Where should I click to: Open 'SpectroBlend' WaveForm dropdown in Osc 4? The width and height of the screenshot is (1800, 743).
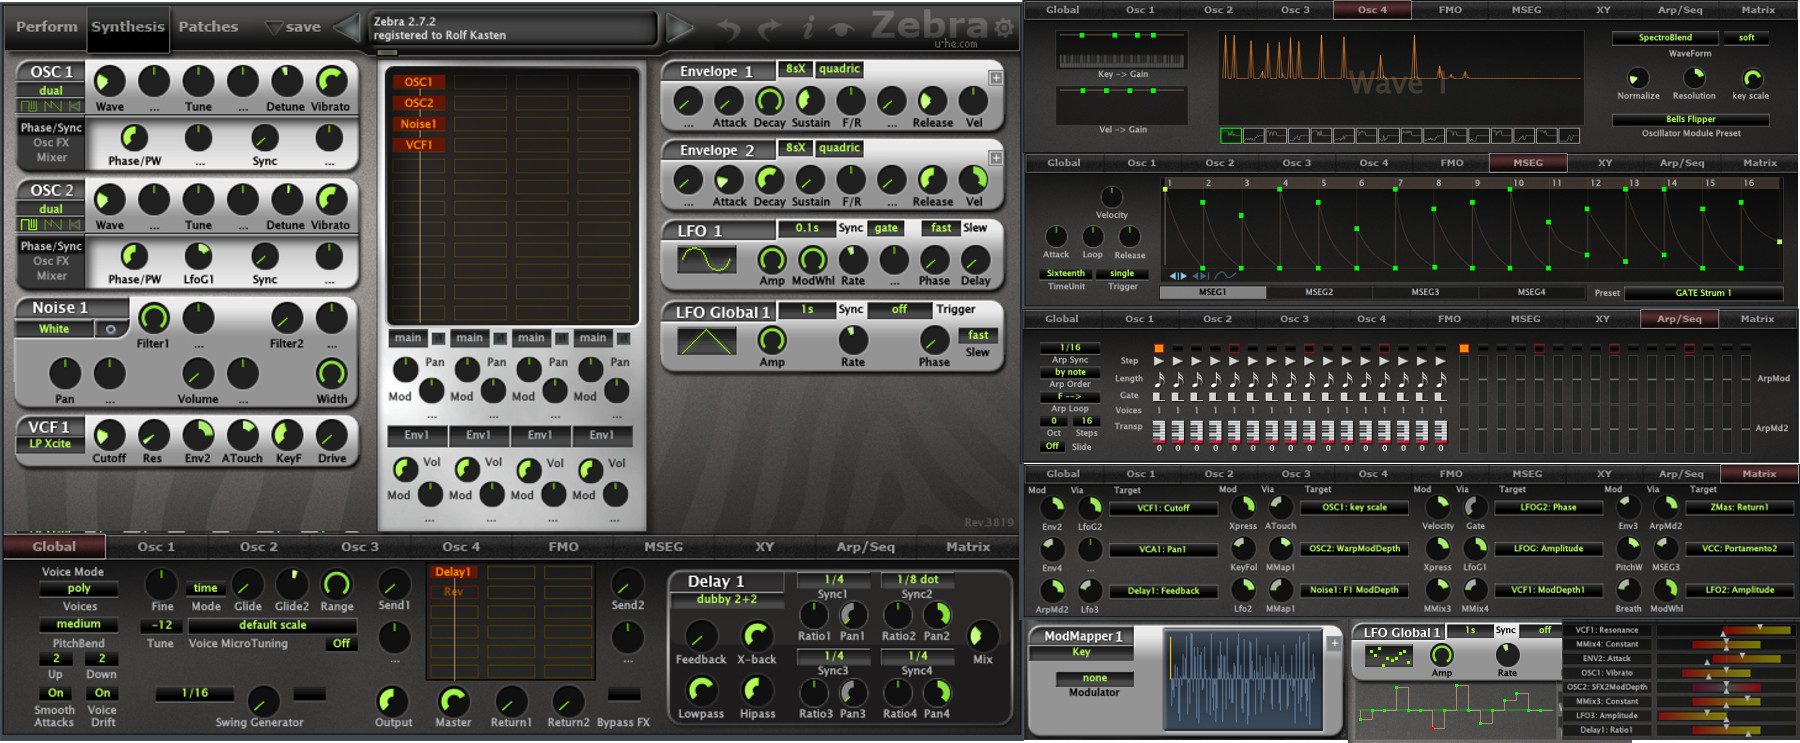click(1665, 38)
